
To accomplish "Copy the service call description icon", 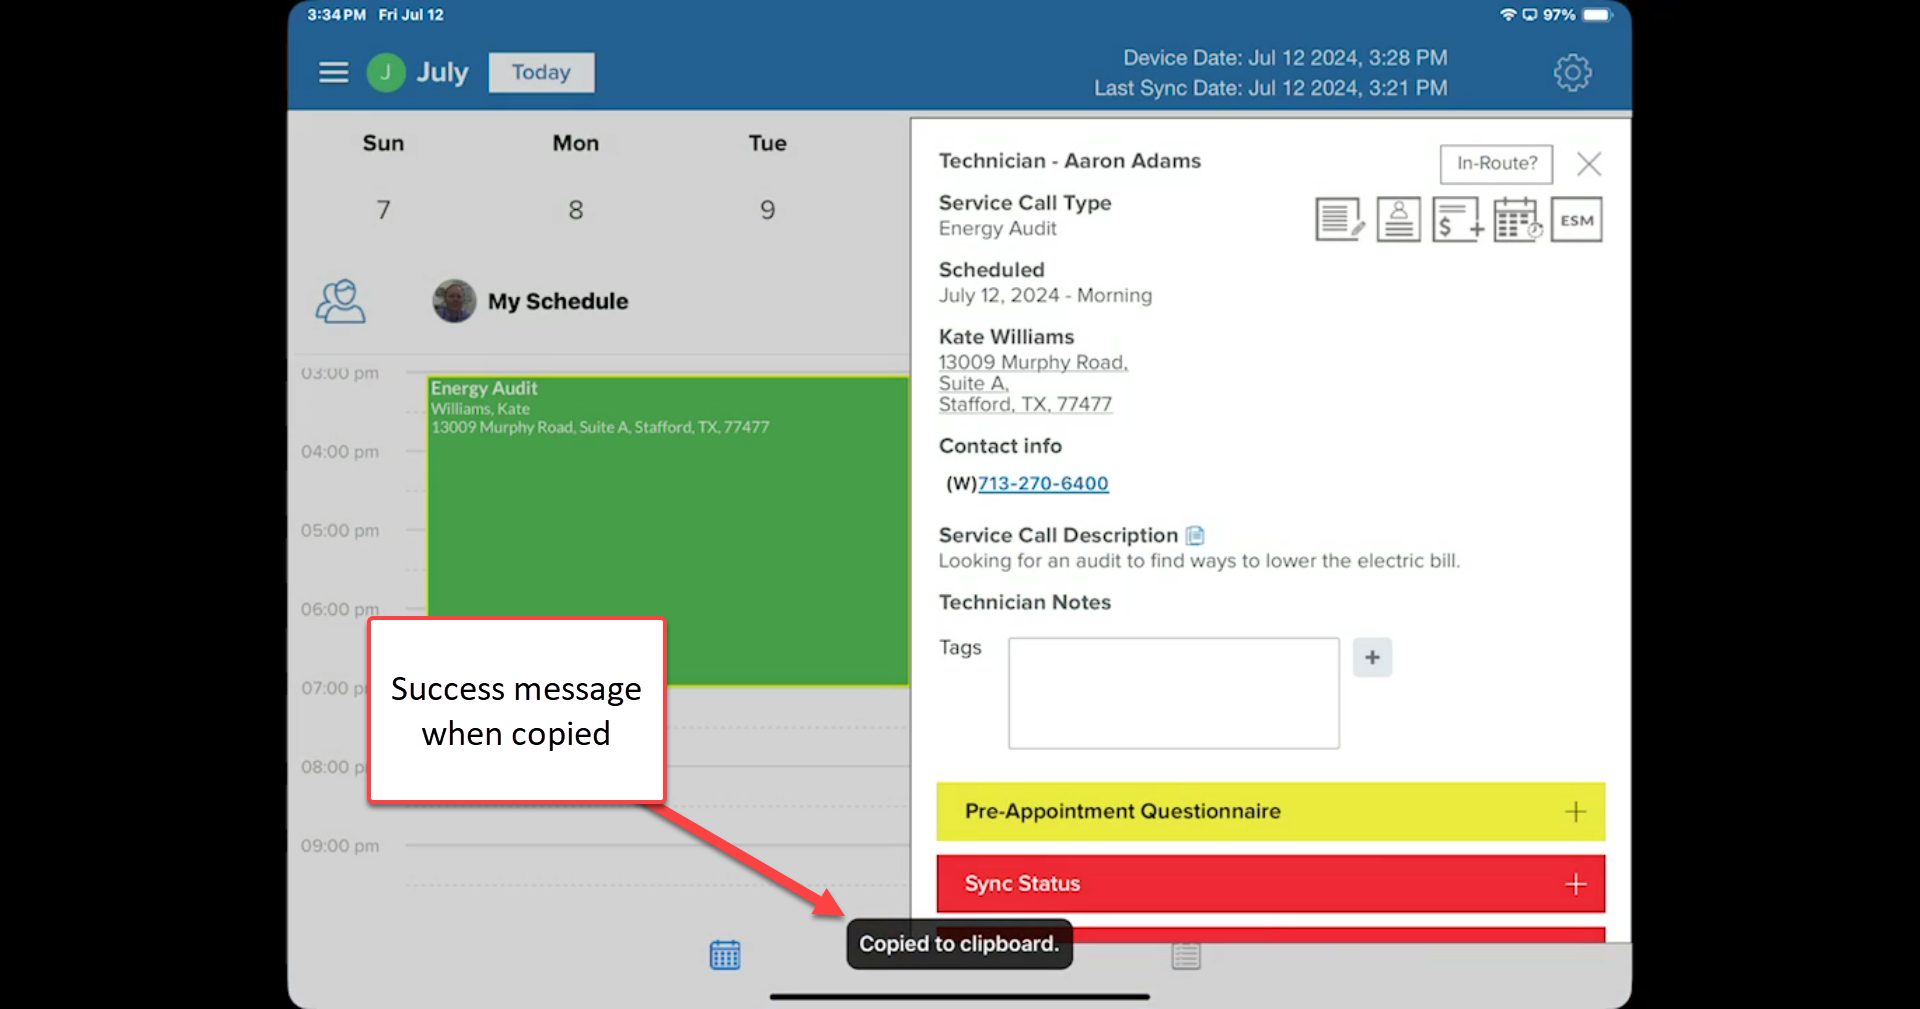I will (1195, 536).
